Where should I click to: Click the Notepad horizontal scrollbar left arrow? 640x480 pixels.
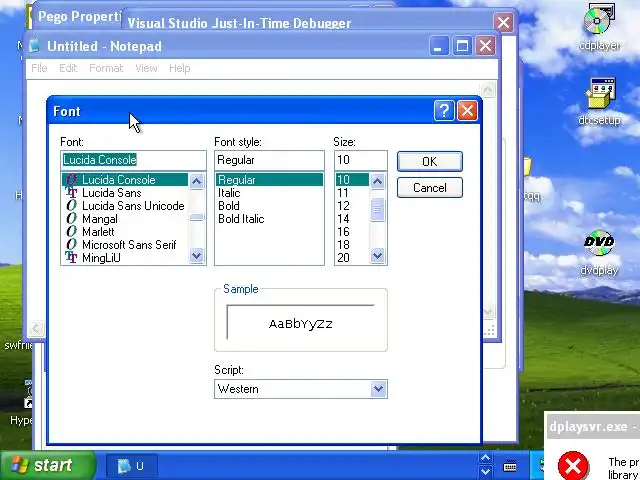pyautogui.click(x=36, y=329)
